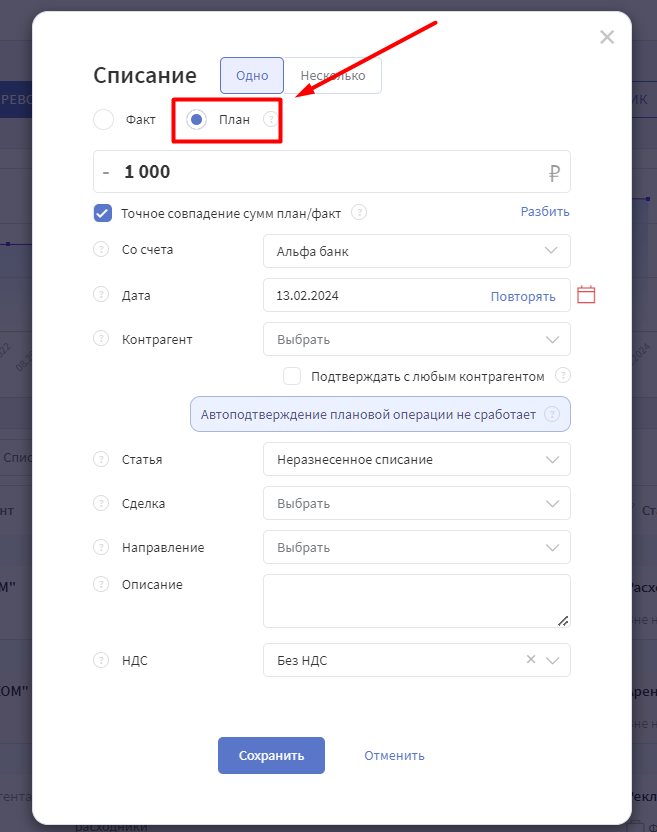Viewport: 657px width, 832px height.
Task: Click help icon for exact sum match
Action: 359,212
